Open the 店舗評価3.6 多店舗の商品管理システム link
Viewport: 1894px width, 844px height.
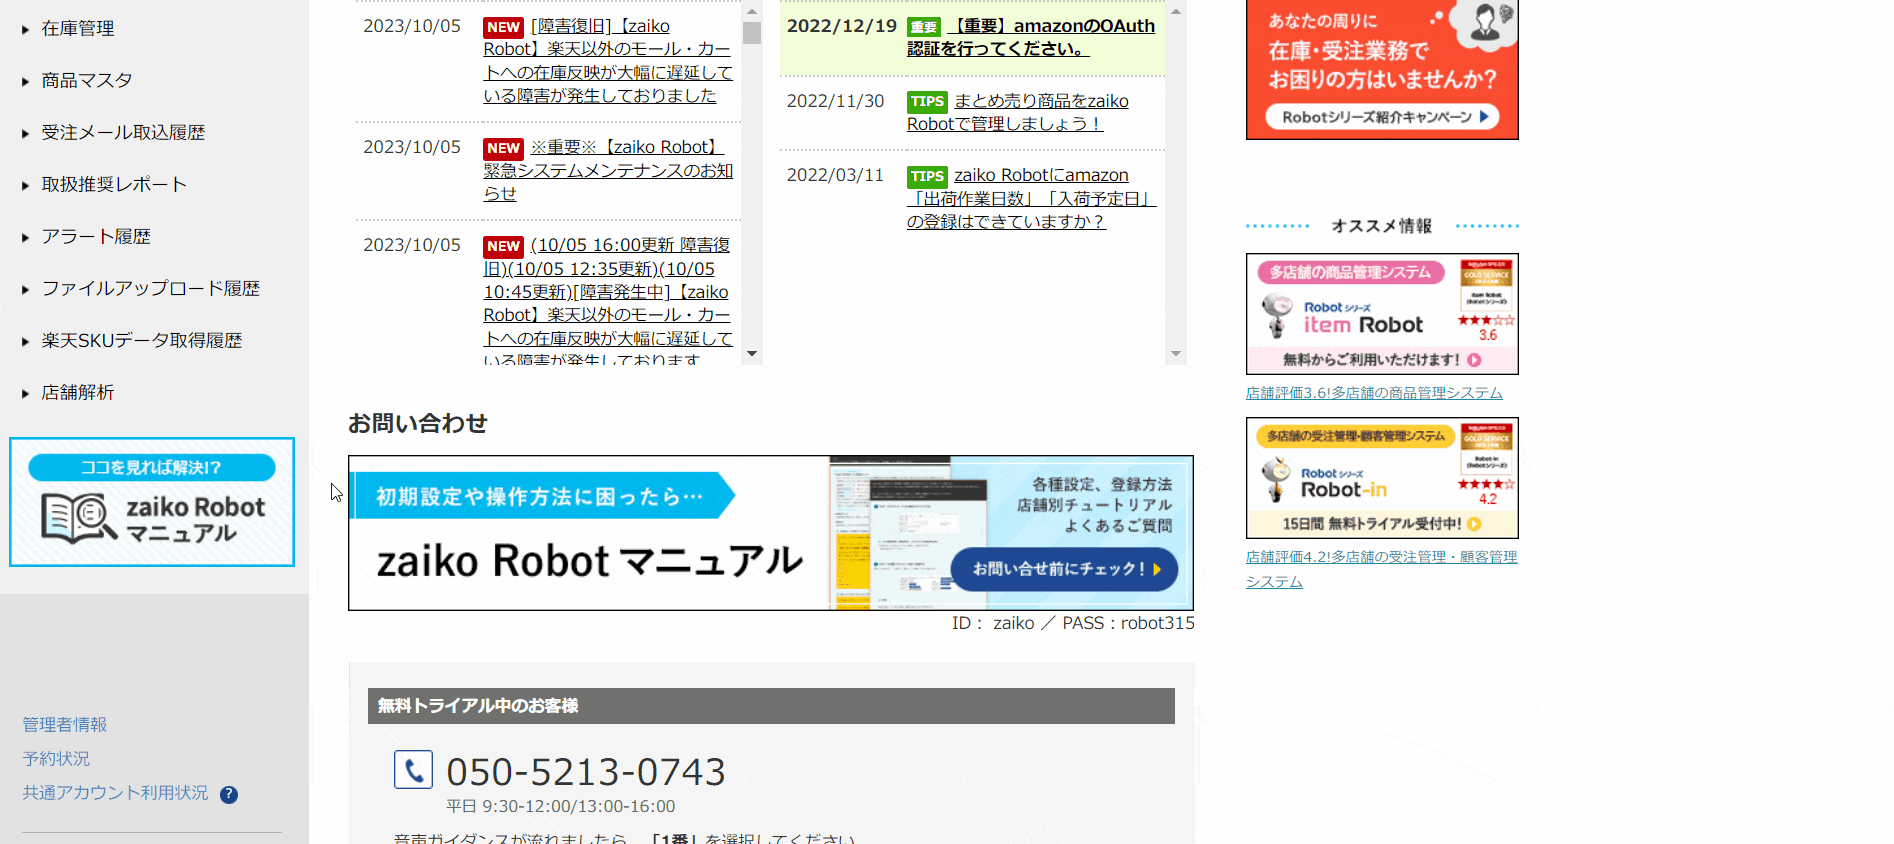[x=1374, y=393]
